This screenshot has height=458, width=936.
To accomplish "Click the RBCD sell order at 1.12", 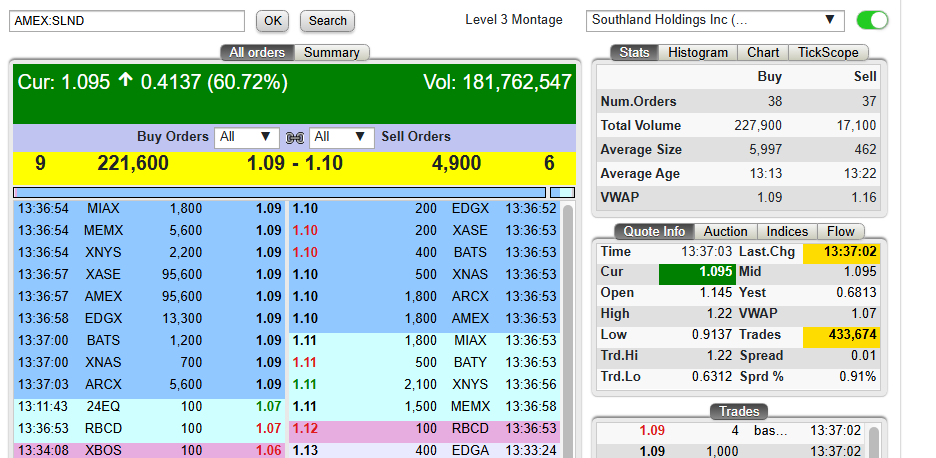I will [x=424, y=429].
